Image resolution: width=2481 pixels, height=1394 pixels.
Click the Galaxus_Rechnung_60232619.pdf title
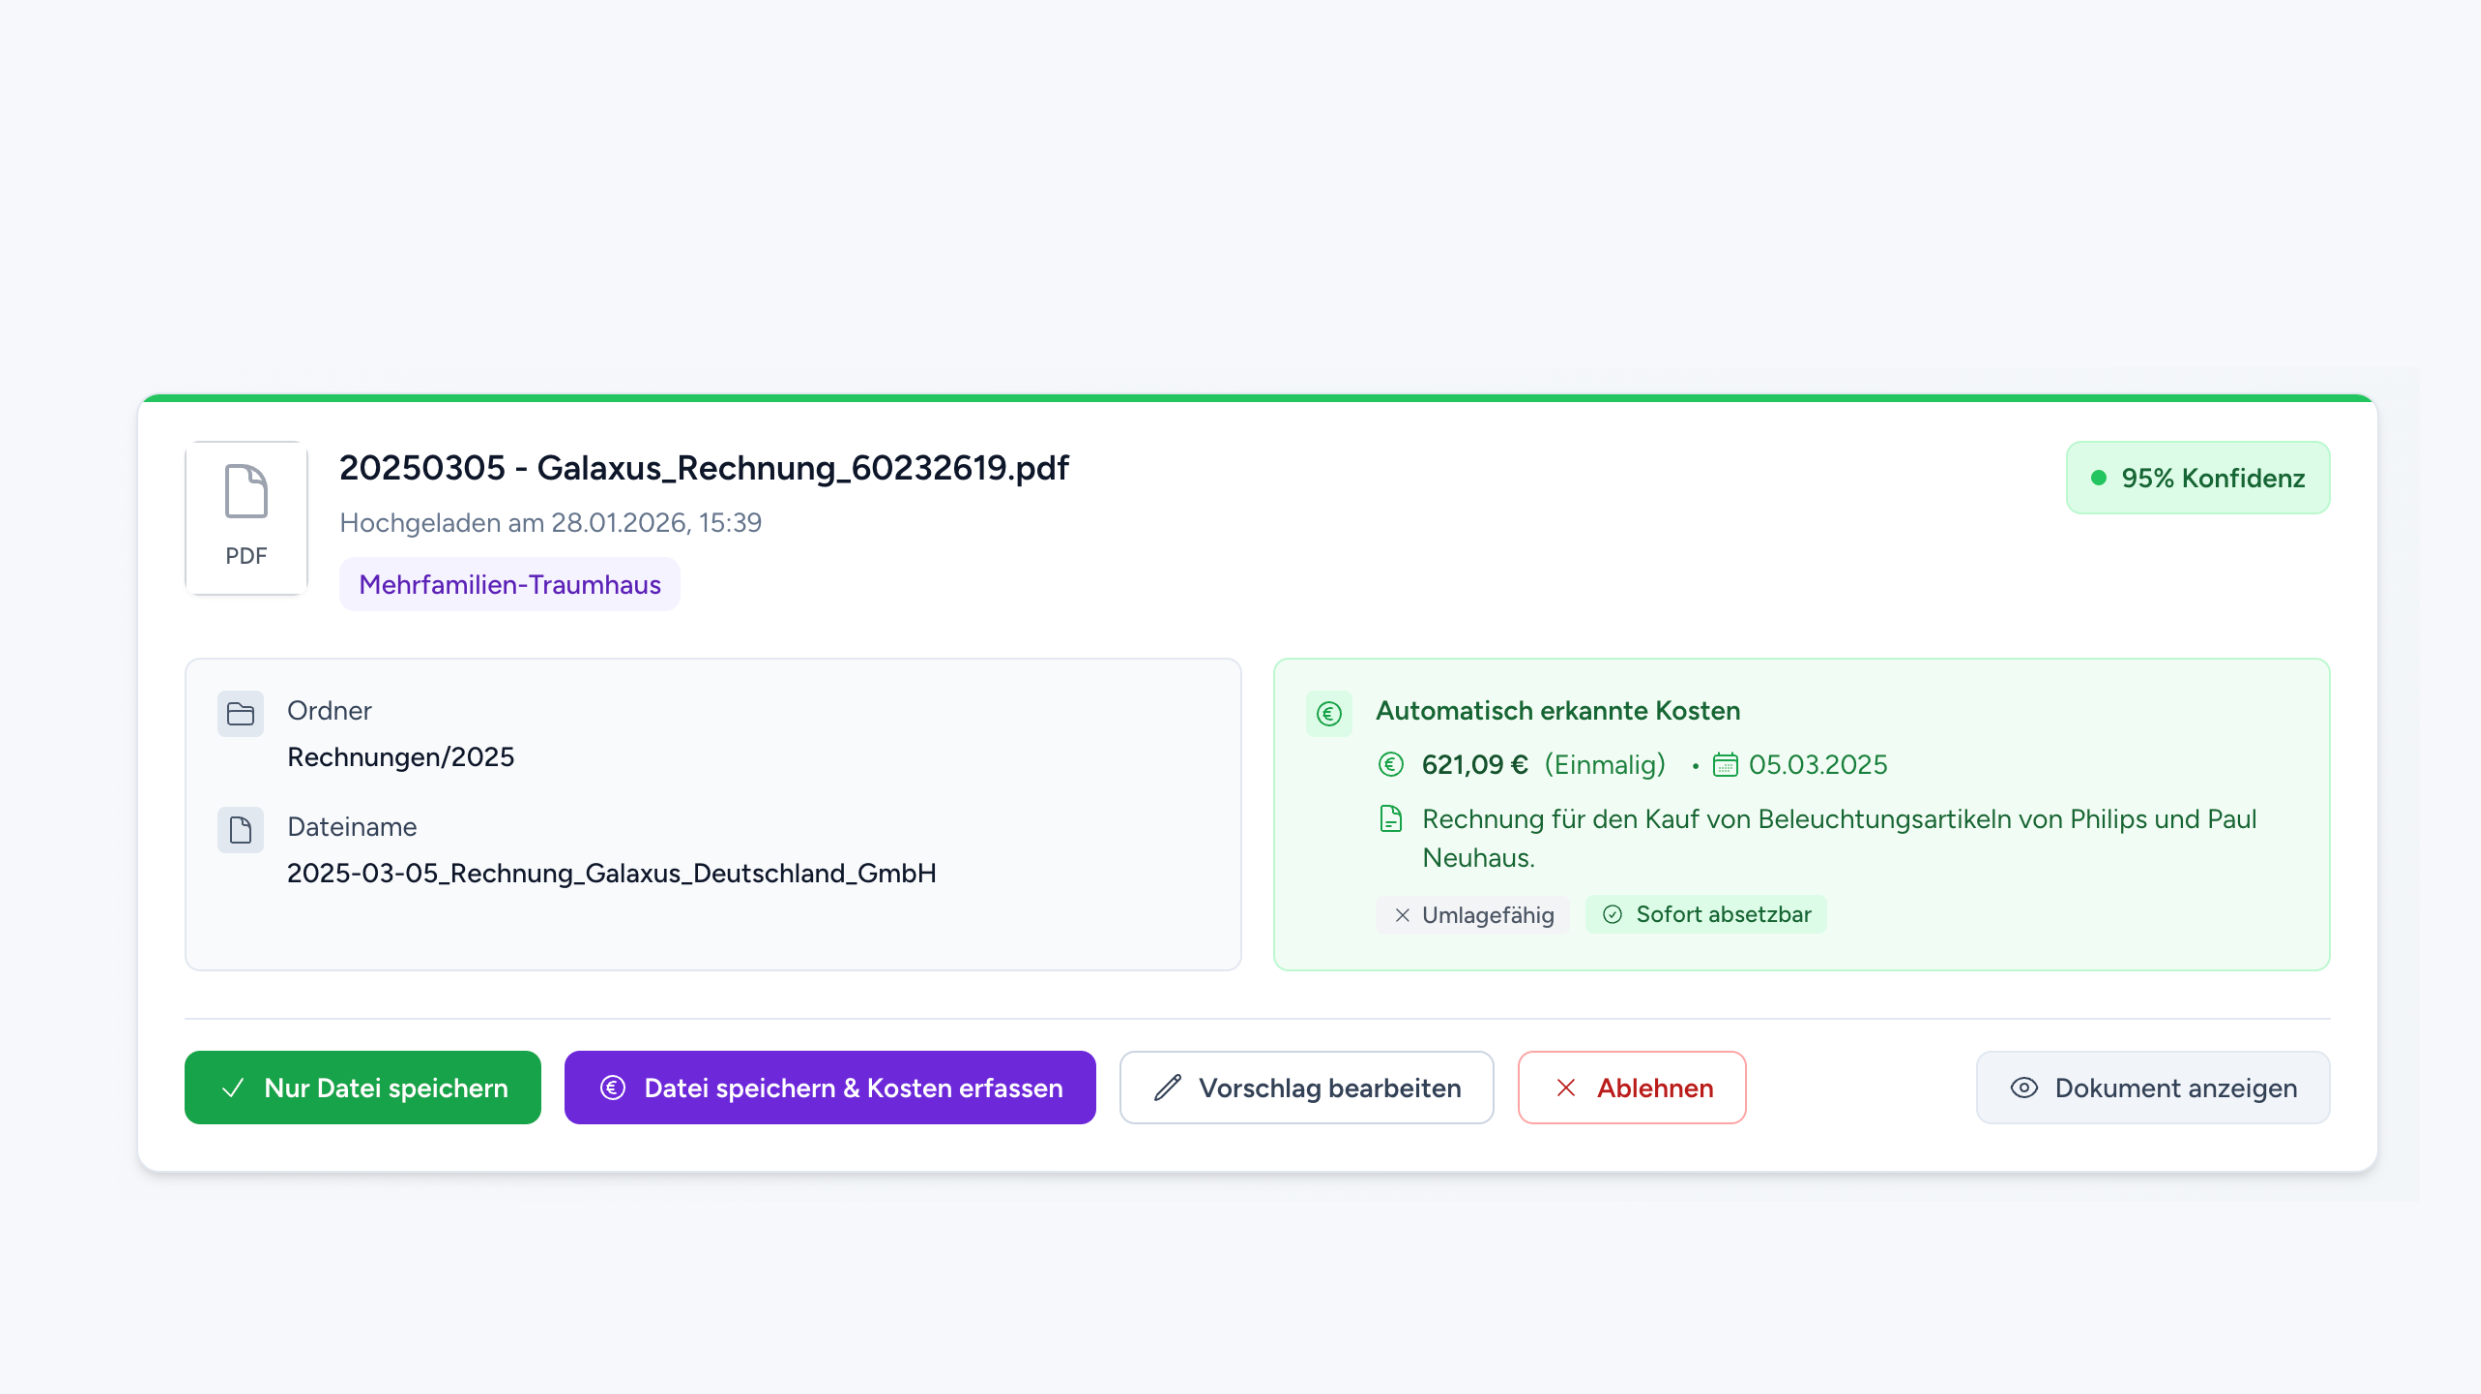[703, 468]
